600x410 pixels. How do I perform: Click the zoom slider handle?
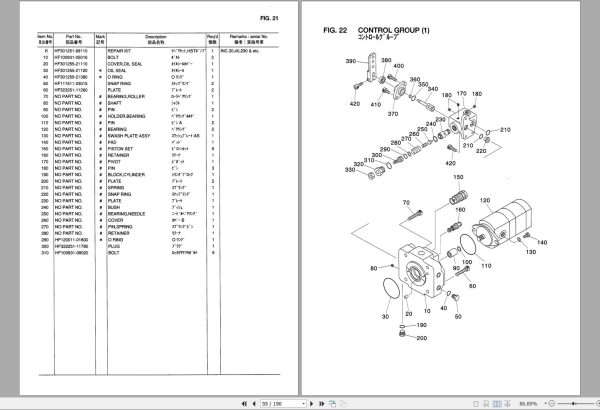tap(573, 403)
